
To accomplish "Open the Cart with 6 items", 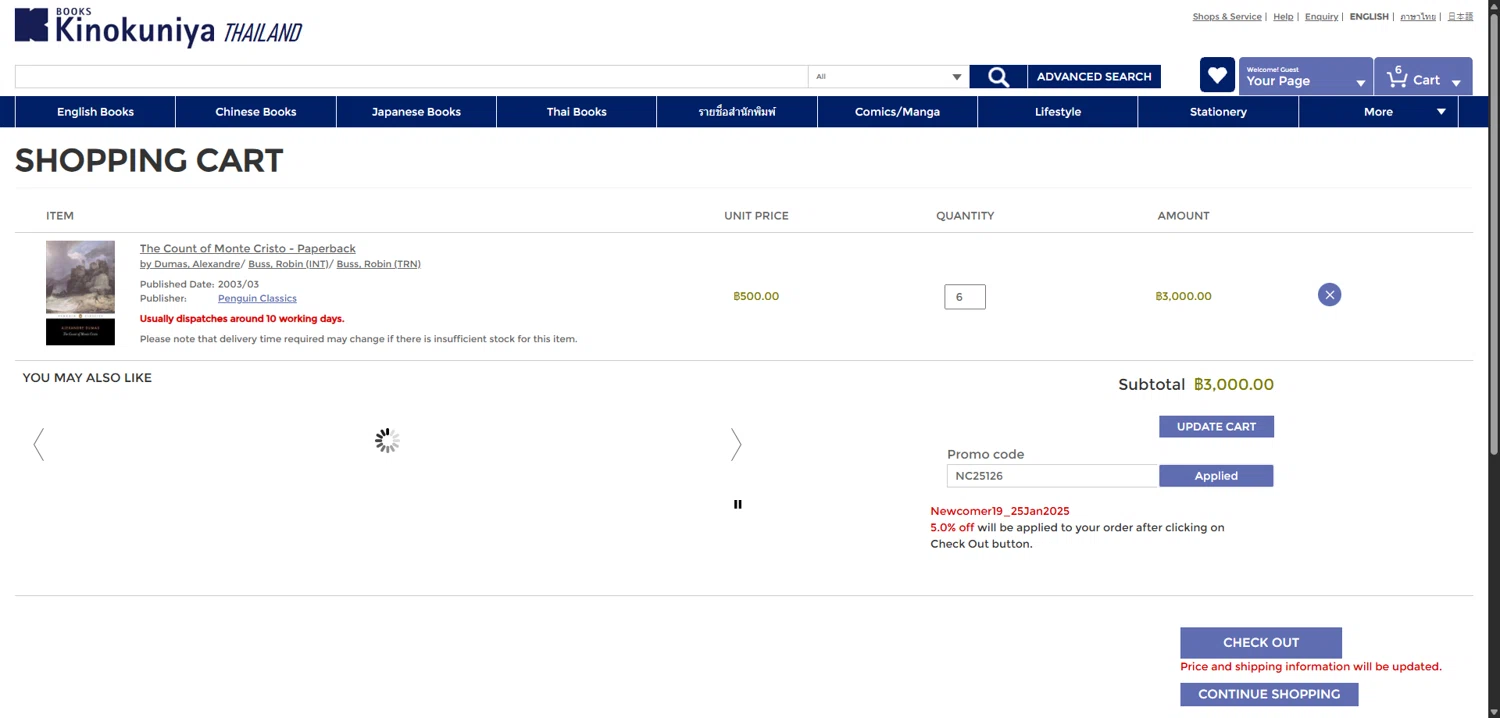I will [x=1423, y=76].
